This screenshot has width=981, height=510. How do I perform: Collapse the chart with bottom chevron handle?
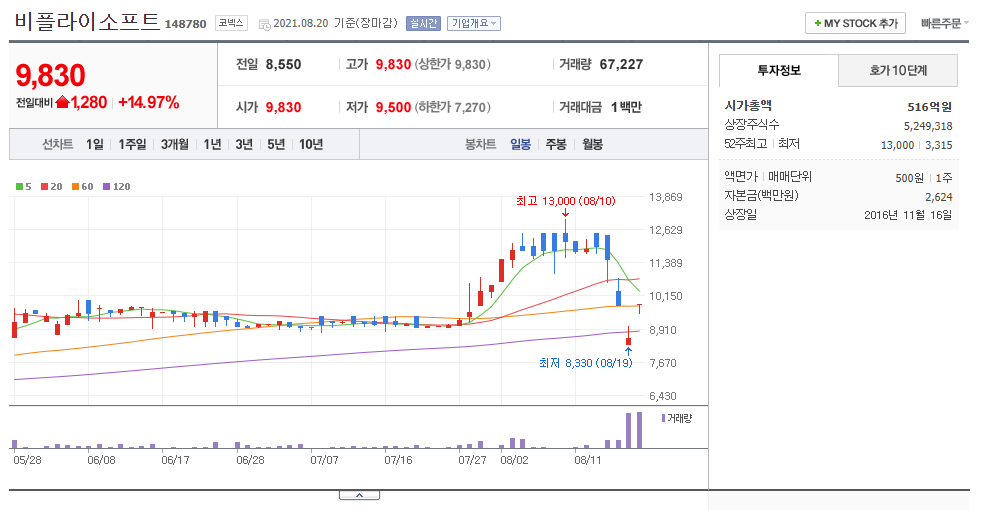pos(359,495)
